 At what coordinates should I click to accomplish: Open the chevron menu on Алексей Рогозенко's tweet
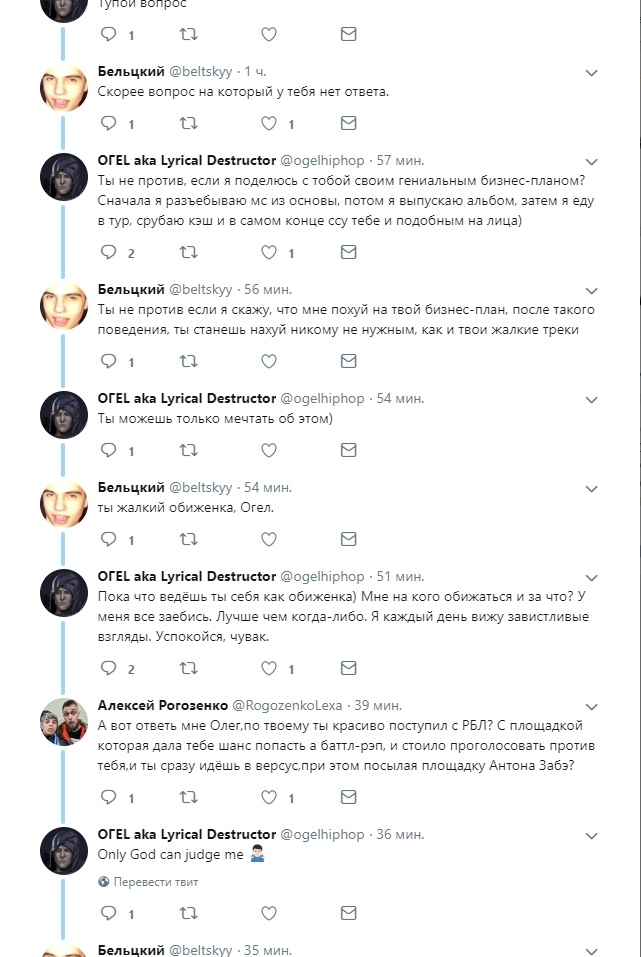point(591,707)
